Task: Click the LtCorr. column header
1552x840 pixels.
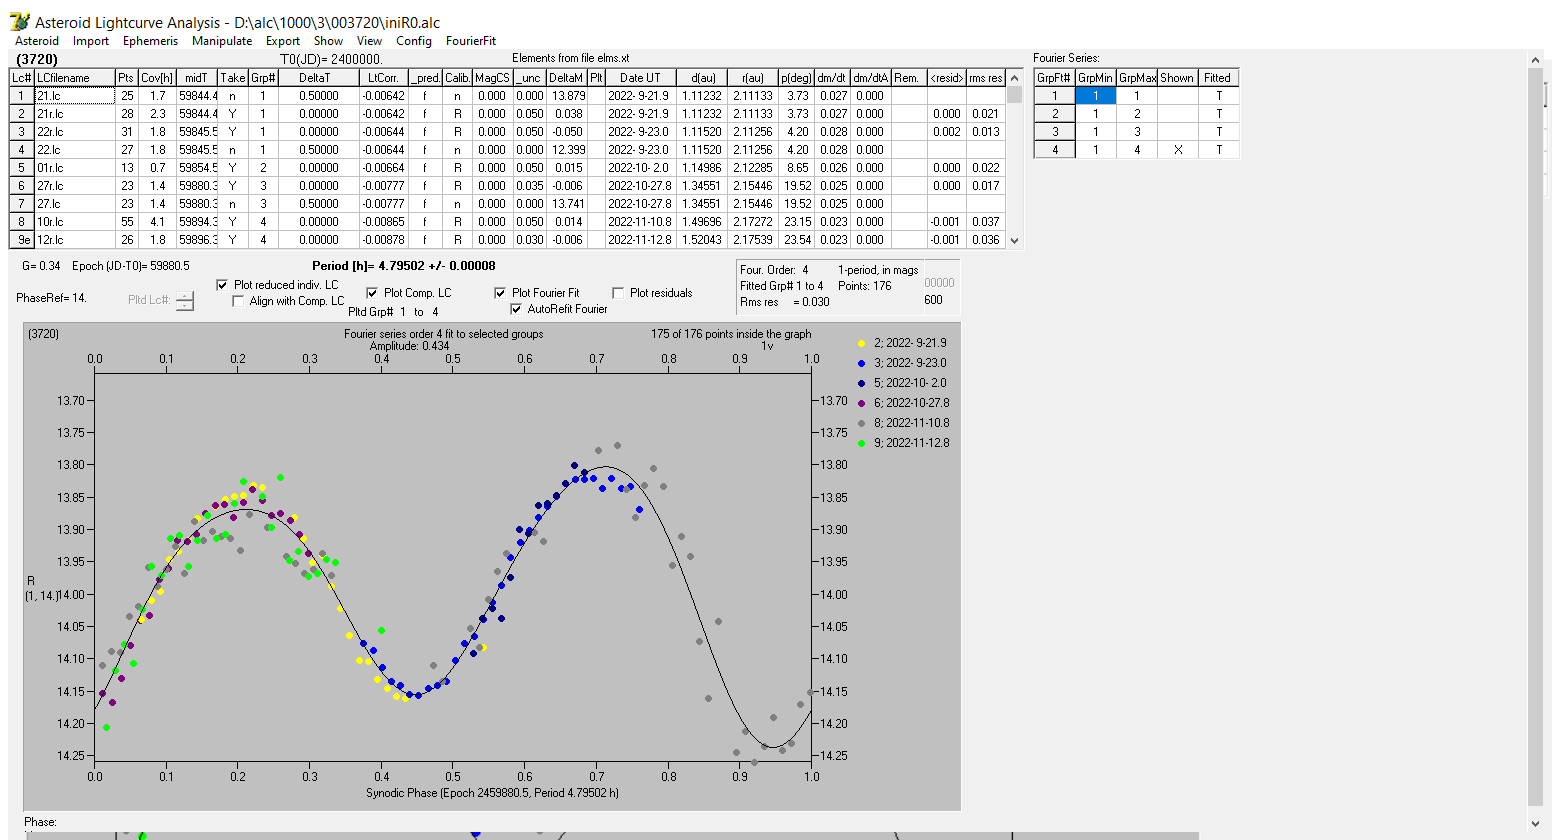Action: [383, 78]
